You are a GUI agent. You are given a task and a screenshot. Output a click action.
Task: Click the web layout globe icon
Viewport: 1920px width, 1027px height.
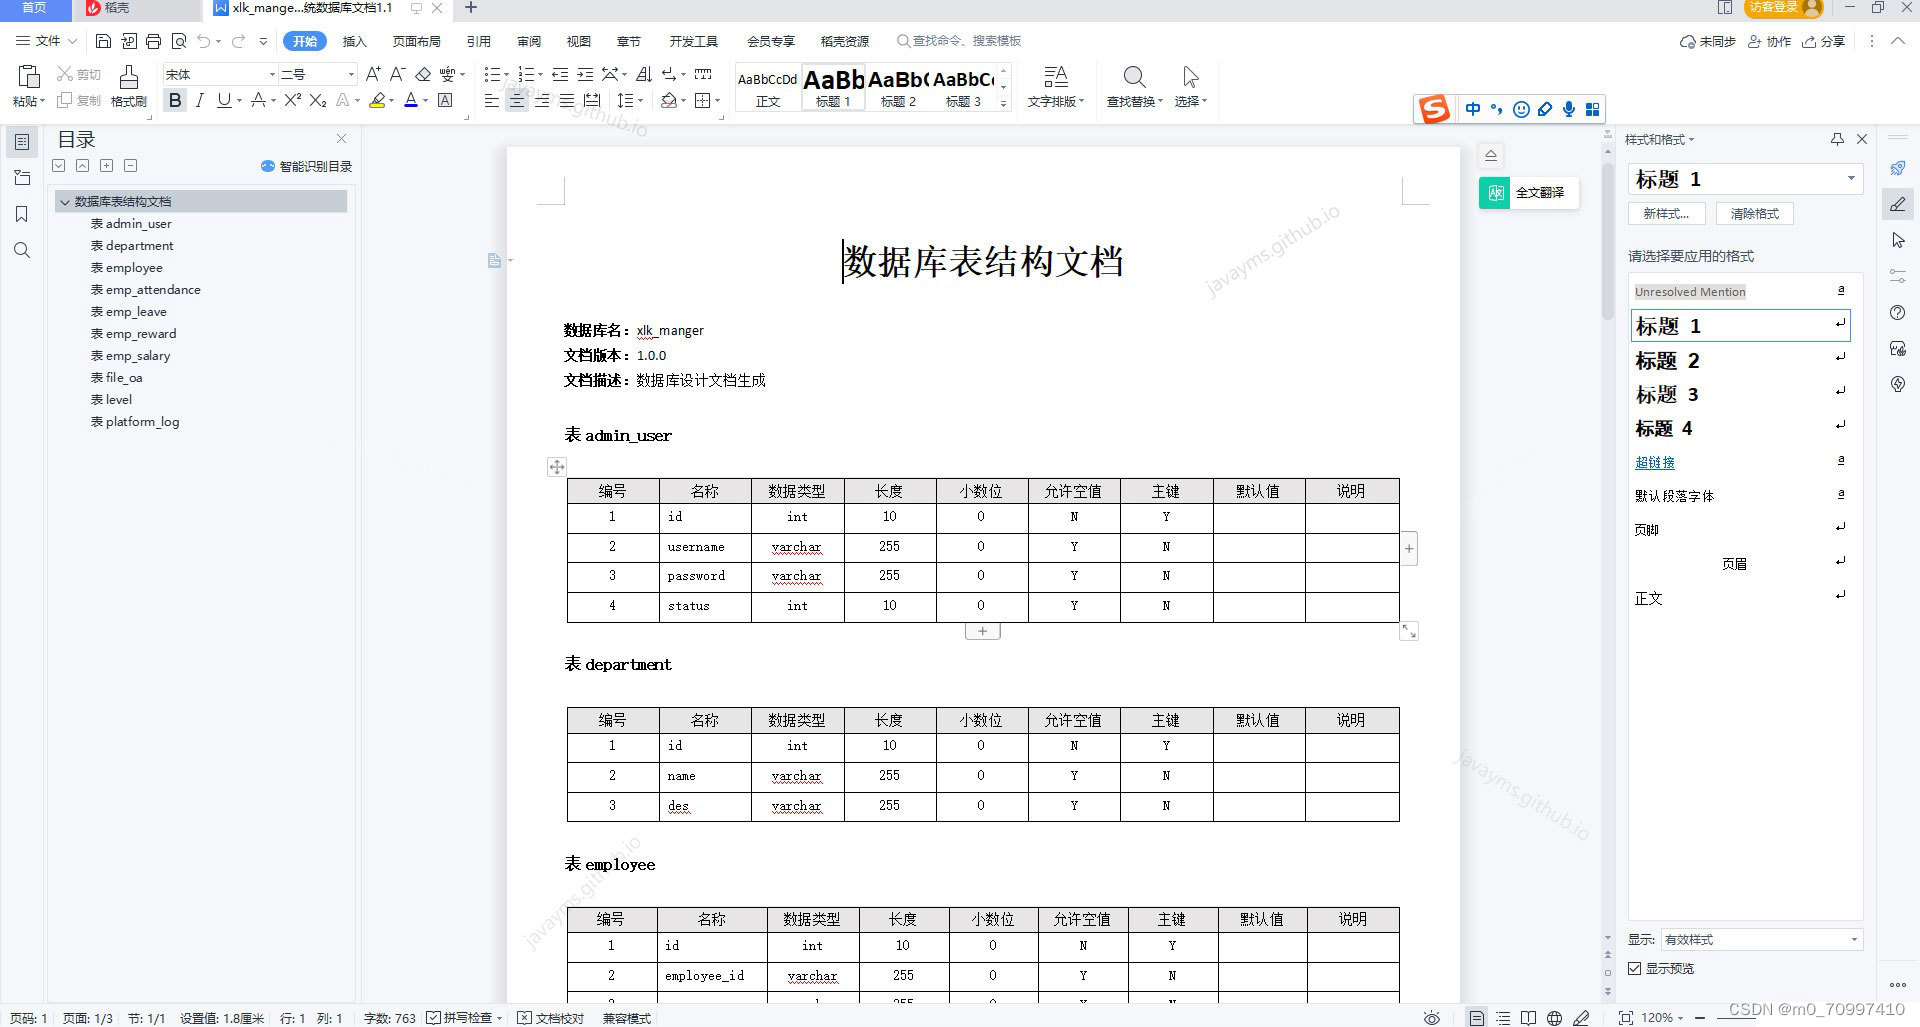pyautogui.click(x=1554, y=1018)
